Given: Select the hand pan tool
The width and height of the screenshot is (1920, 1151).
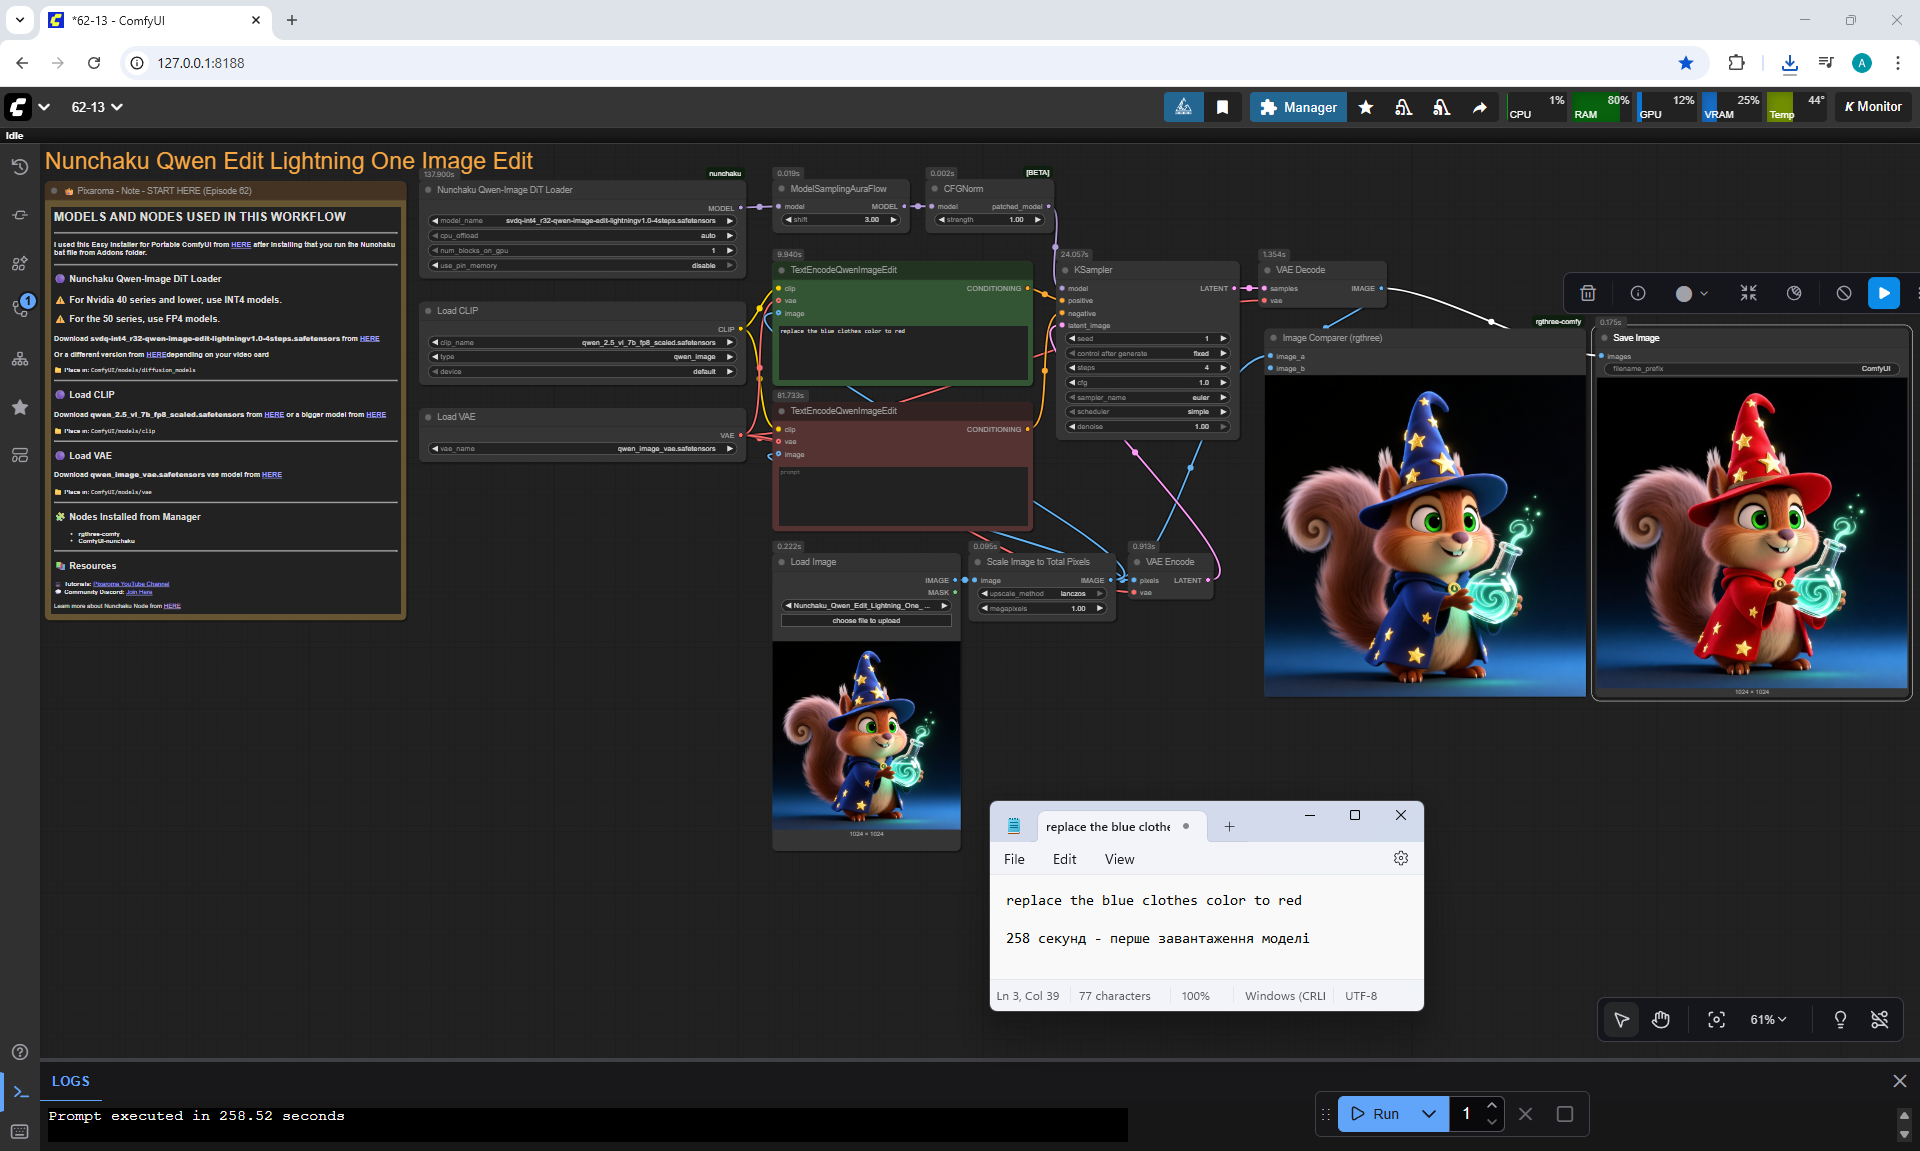Looking at the screenshot, I should click(1661, 1019).
